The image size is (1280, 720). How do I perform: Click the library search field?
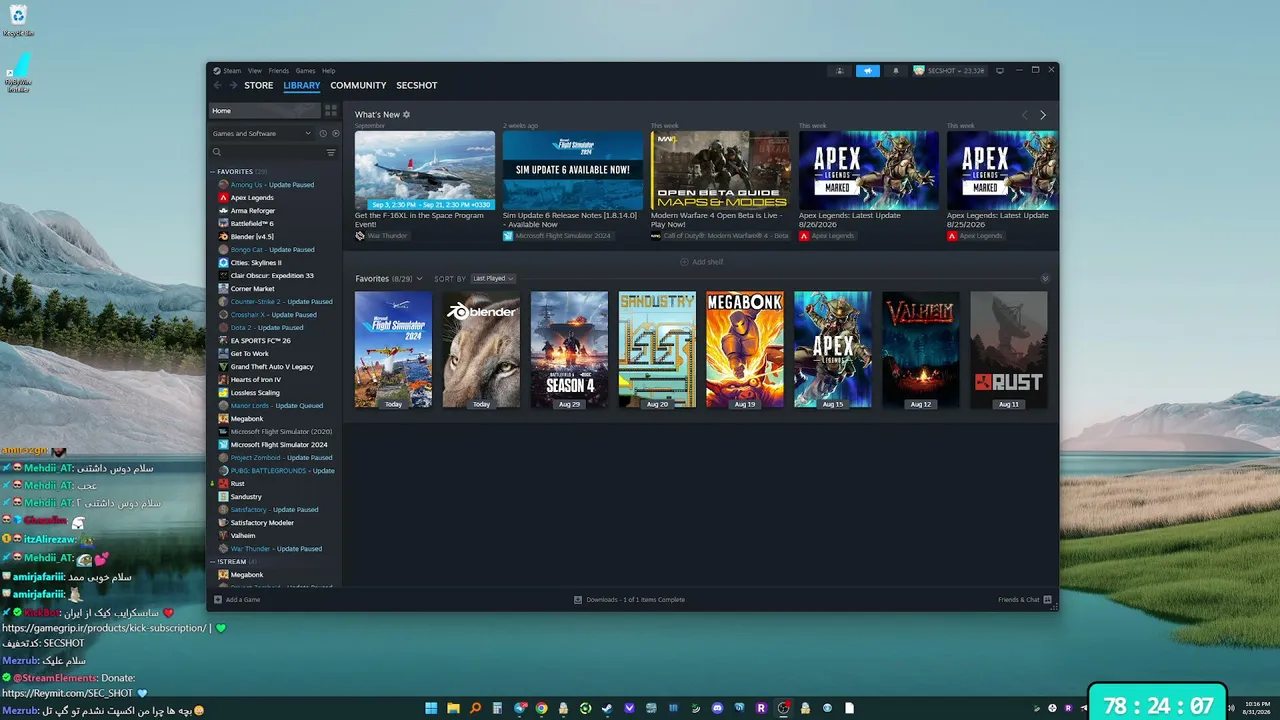click(x=272, y=153)
